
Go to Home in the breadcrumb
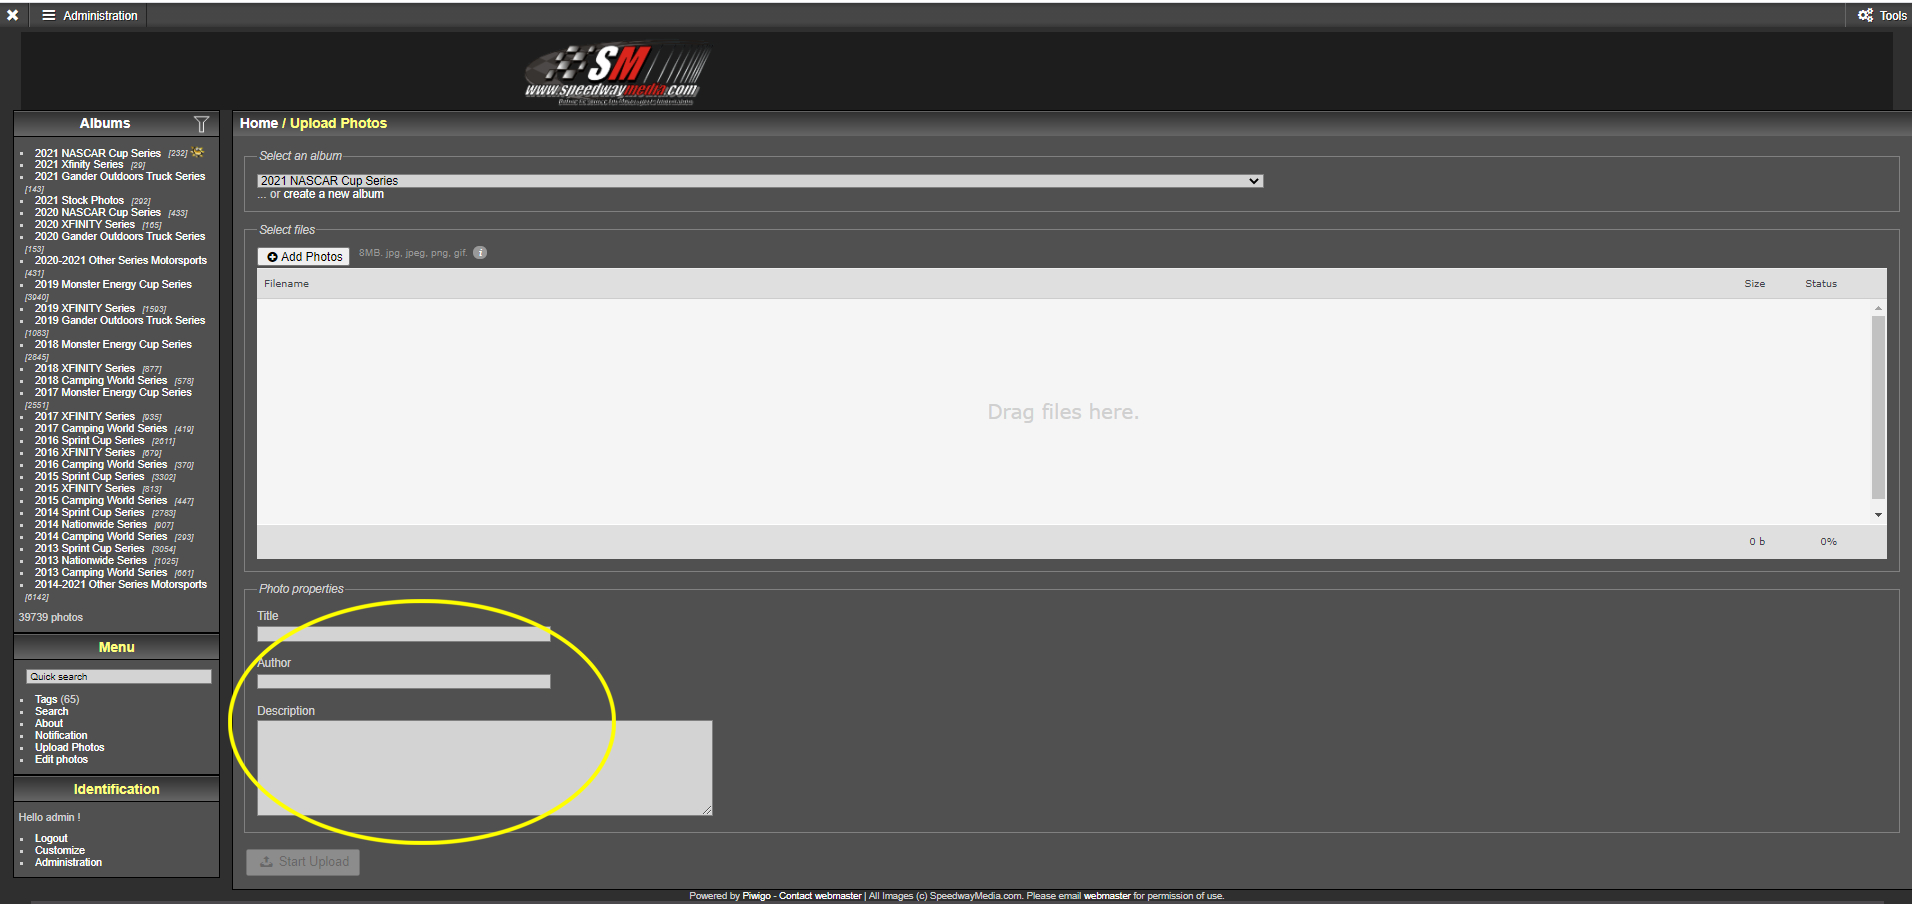[x=258, y=123]
